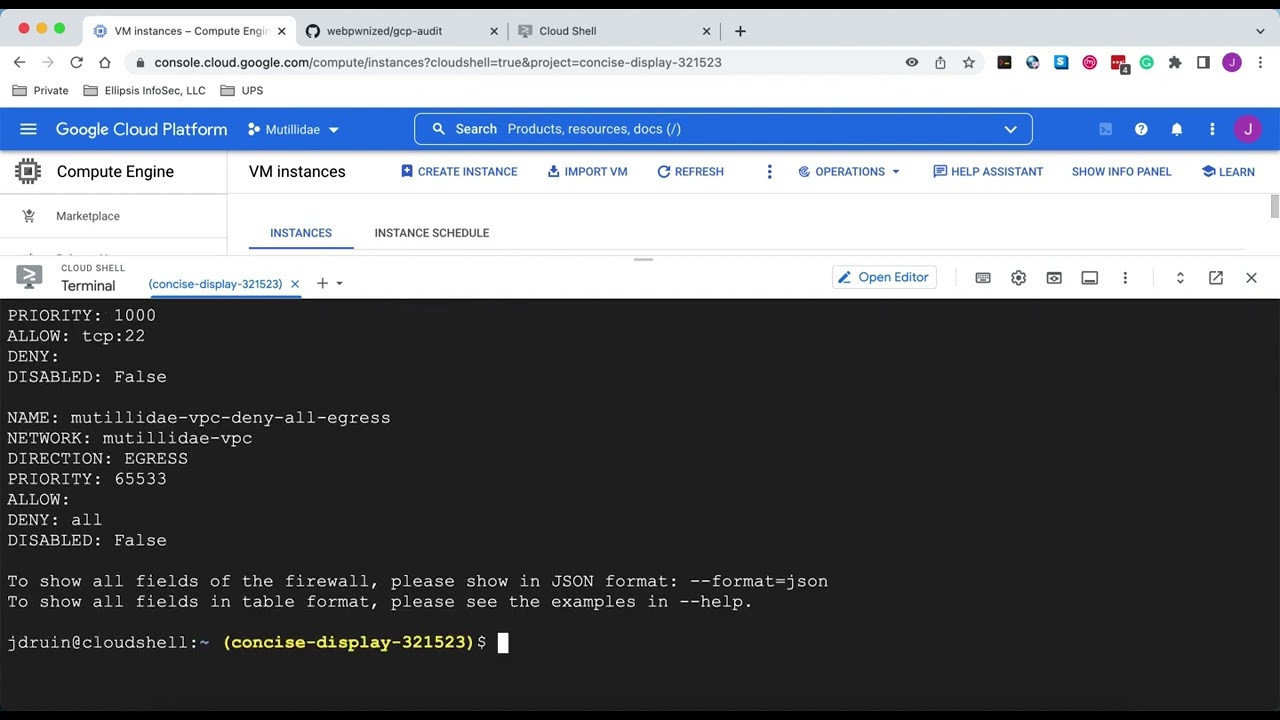This screenshot has width=1280, height=720.
Task: Maximize the Cloud Shell panel height
Action: pyautogui.click(x=1180, y=278)
